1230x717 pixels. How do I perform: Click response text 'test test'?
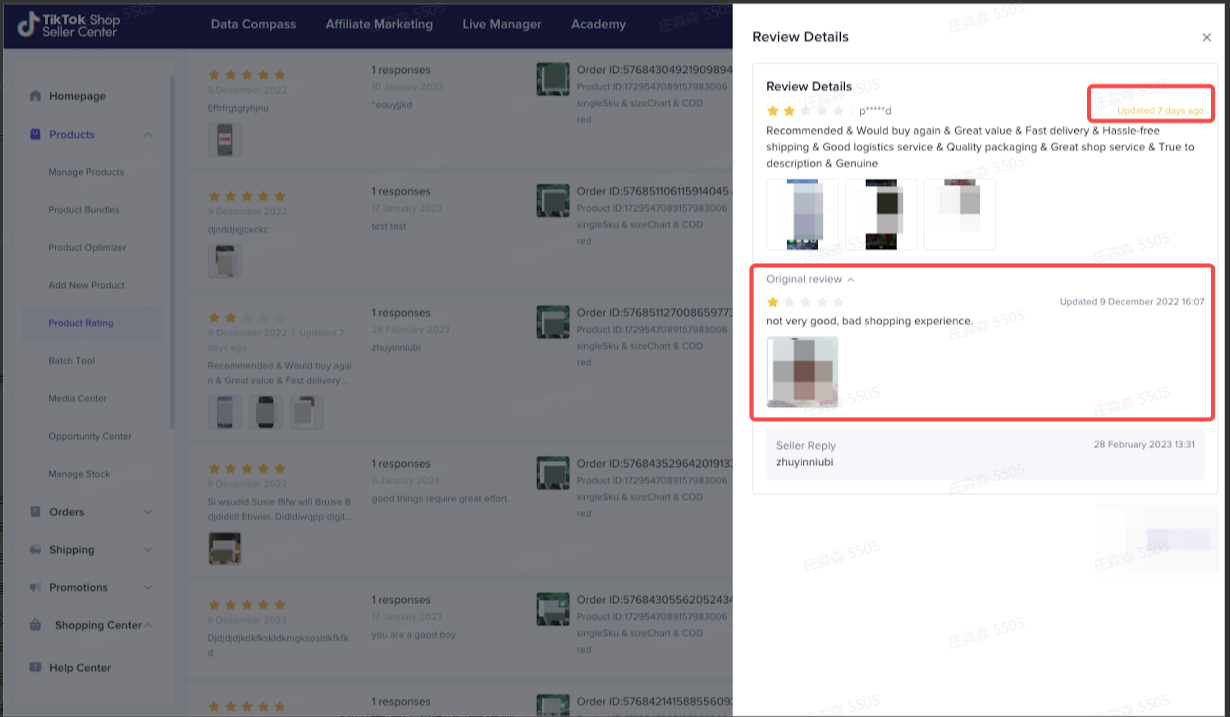pyautogui.click(x=389, y=226)
